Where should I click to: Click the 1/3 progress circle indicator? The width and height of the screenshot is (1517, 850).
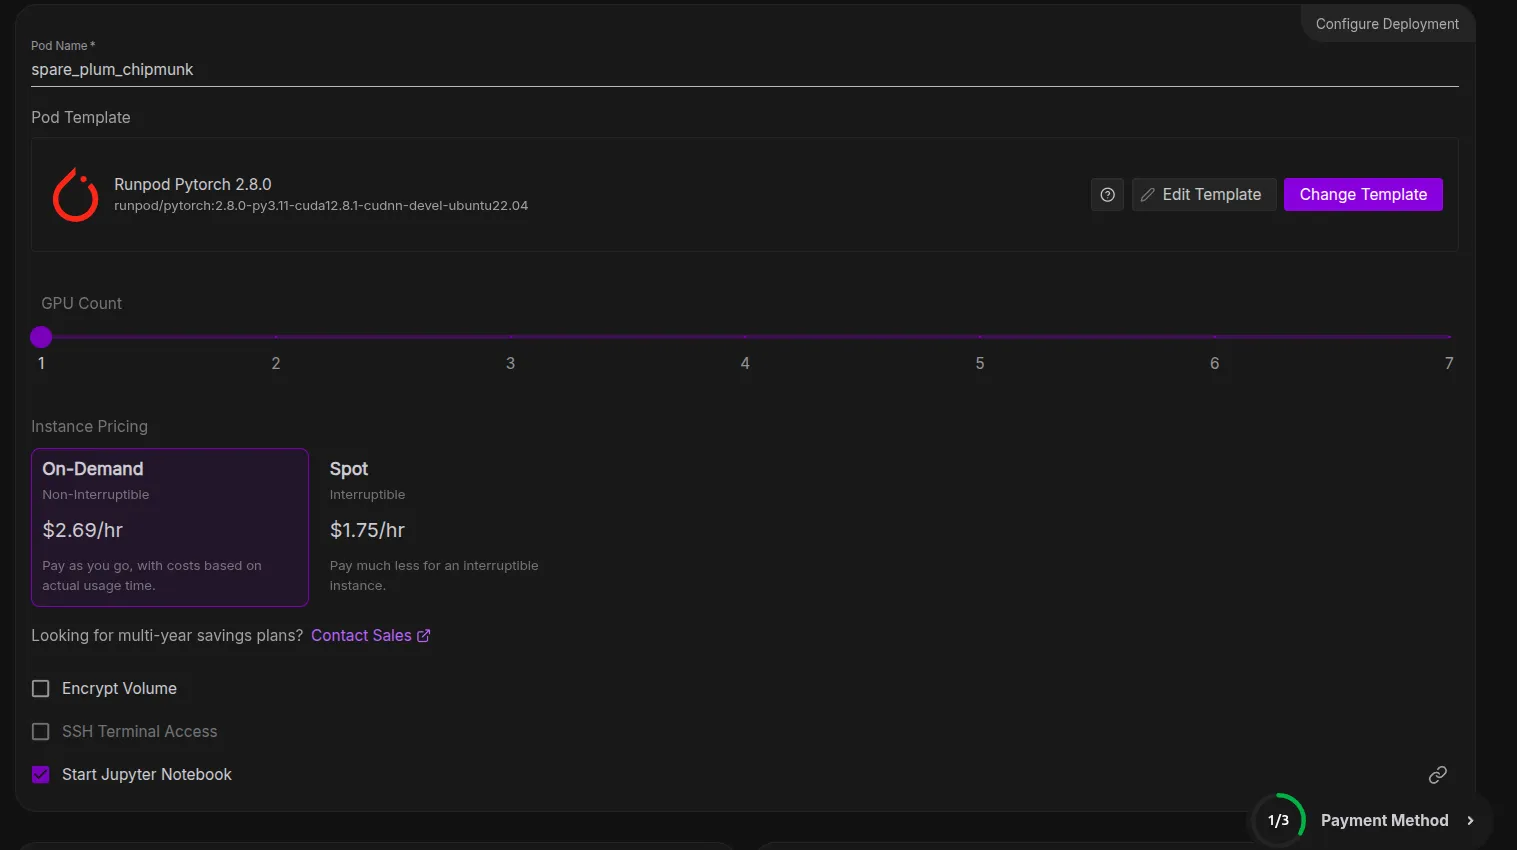click(x=1278, y=820)
